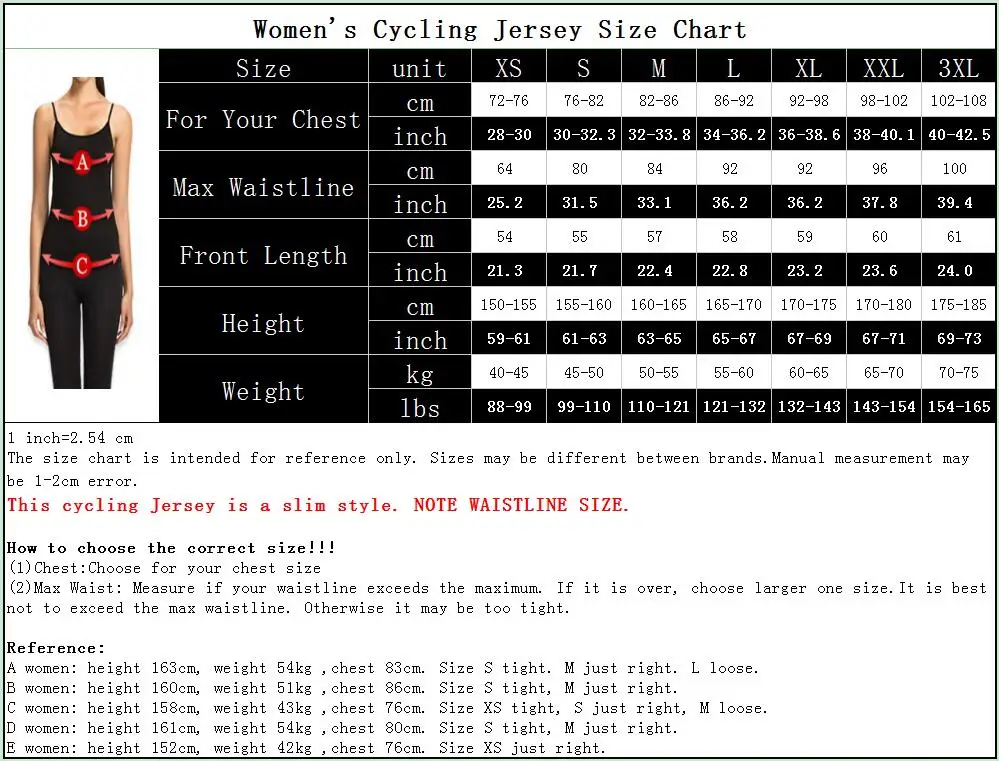Select the weight kg range for XXL
The width and height of the screenshot is (999, 761).
(882, 372)
